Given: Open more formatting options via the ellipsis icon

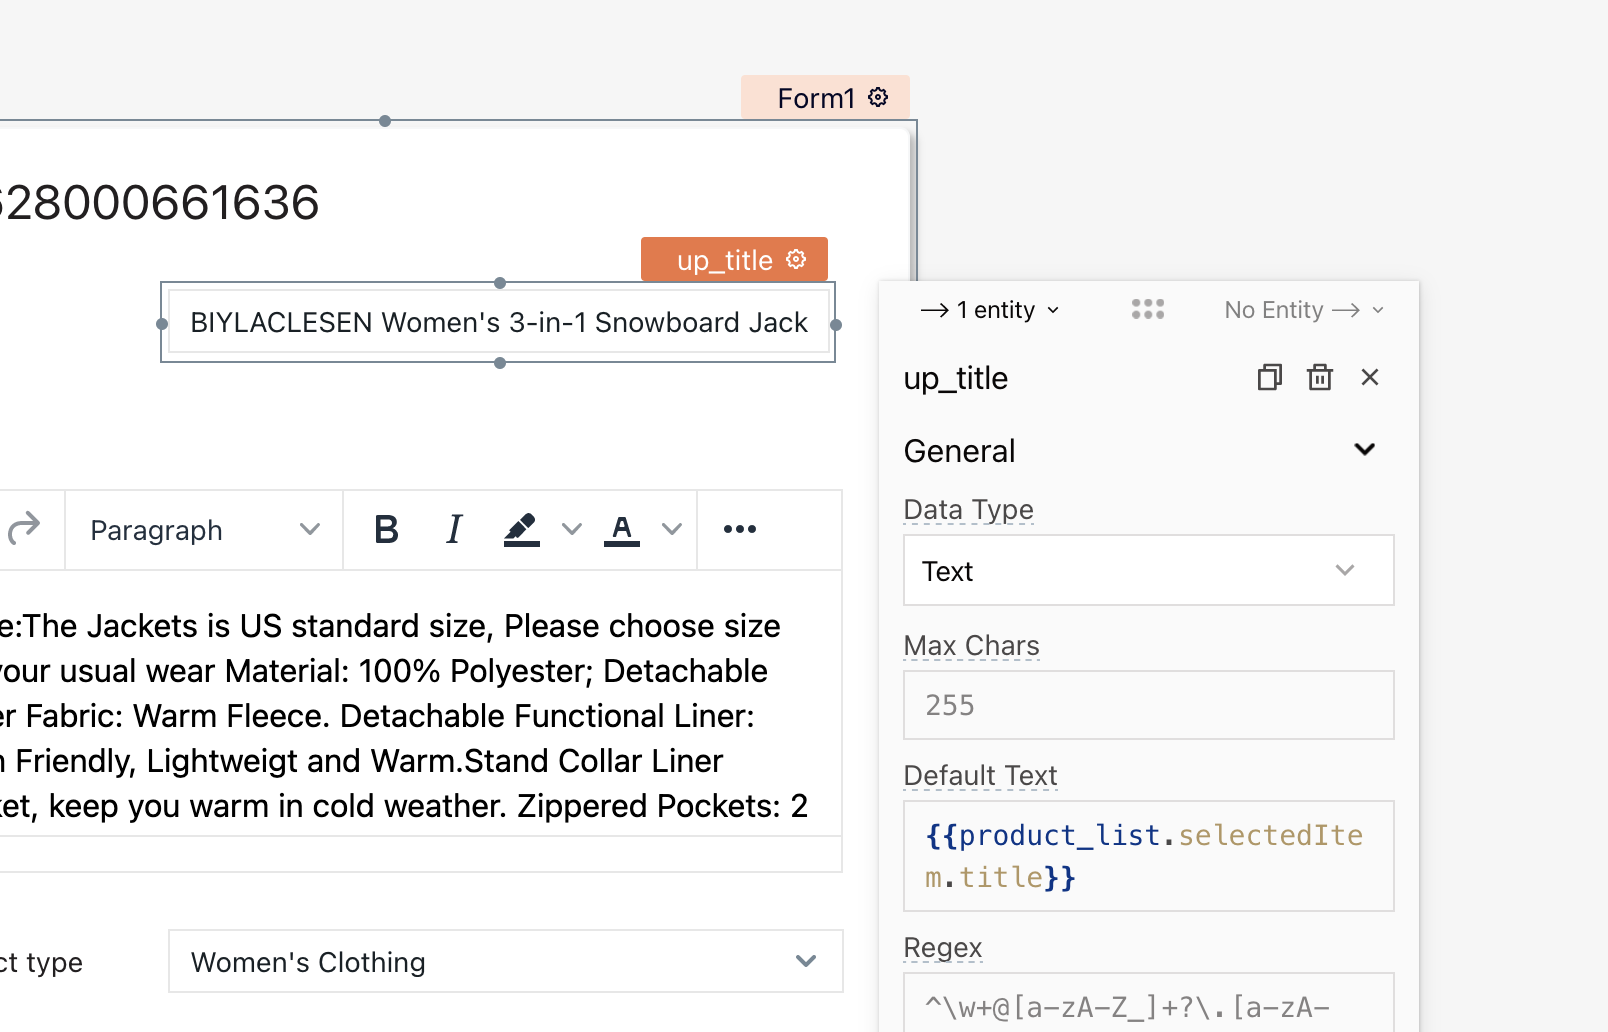Looking at the screenshot, I should [739, 529].
